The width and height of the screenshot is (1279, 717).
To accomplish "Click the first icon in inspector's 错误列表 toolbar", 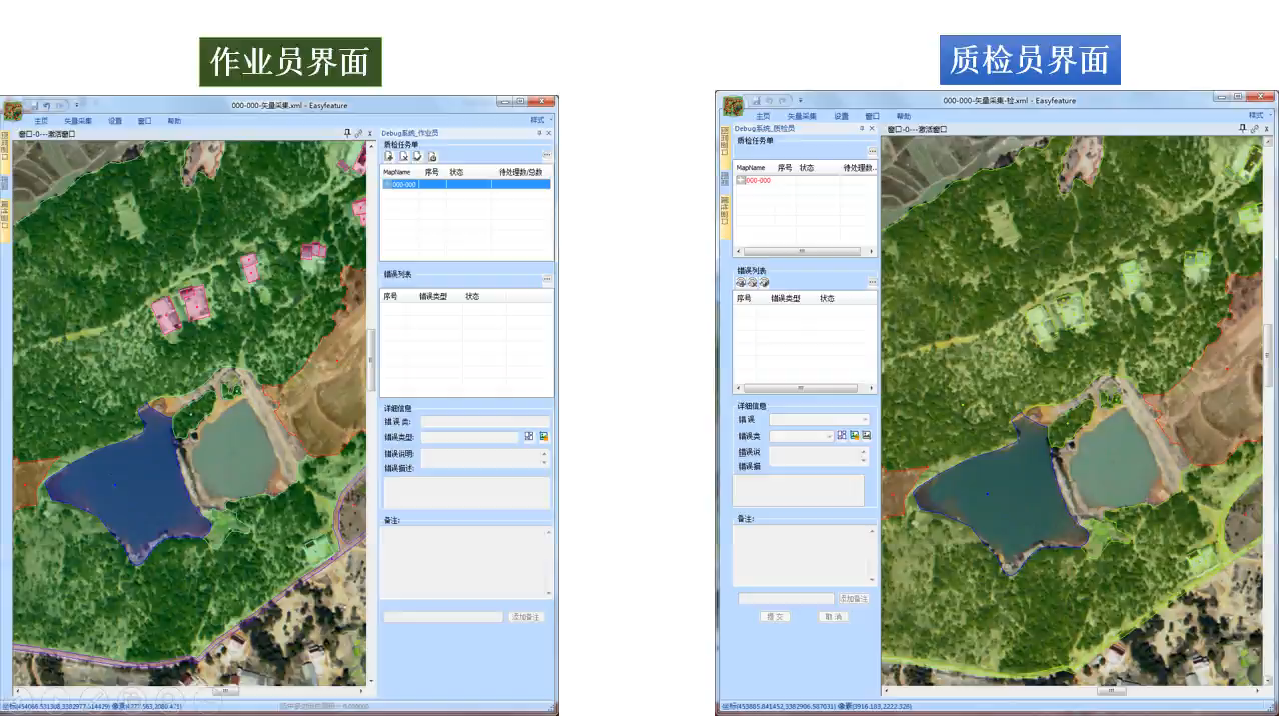I will (x=741, y=283).
